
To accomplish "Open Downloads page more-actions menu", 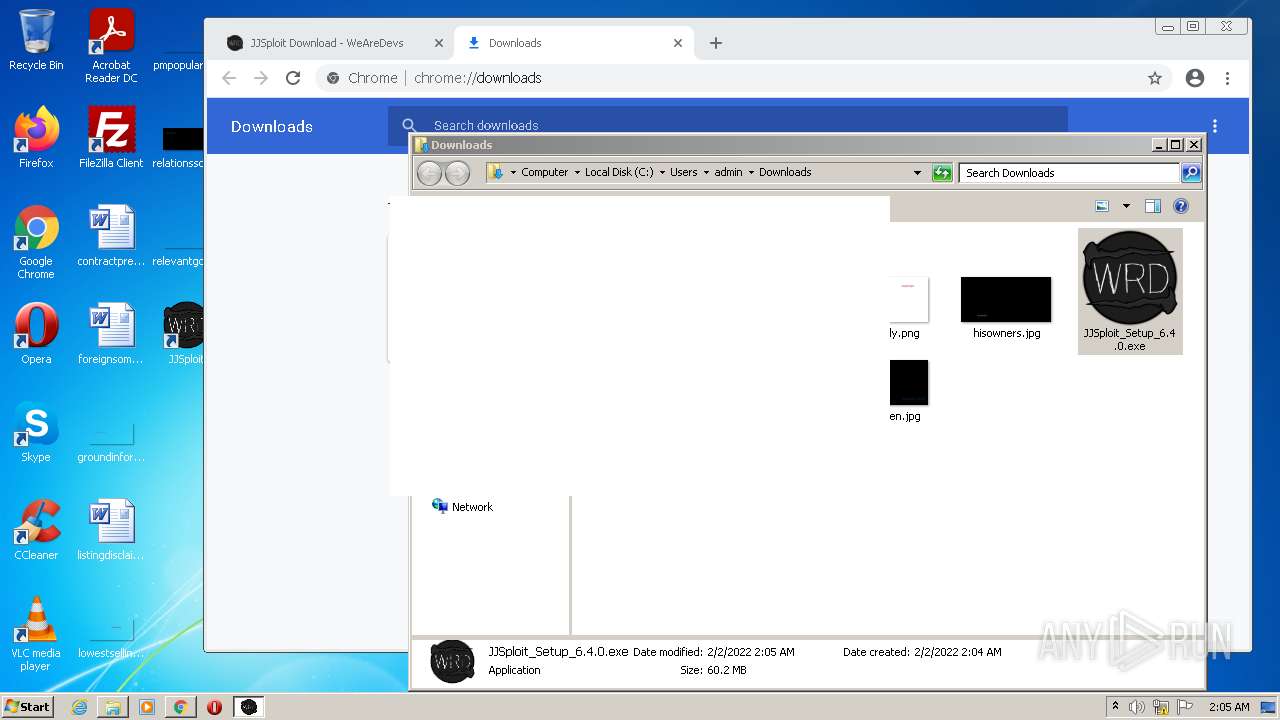I will click(1215, 126).
